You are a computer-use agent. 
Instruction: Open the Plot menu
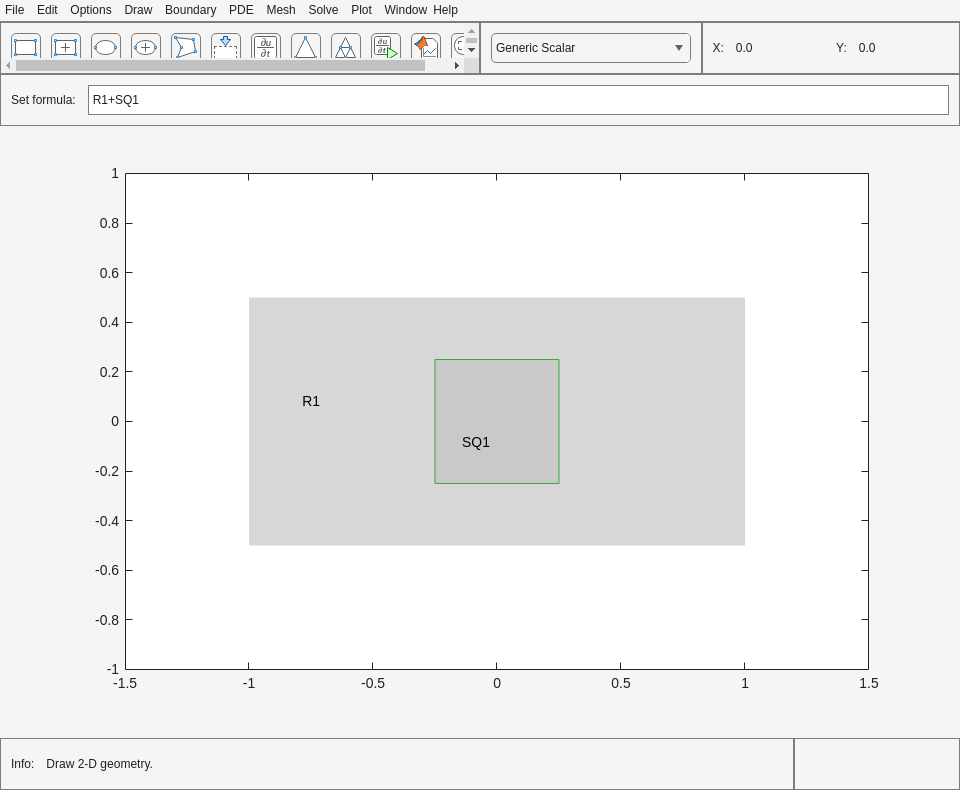tap(361, 10)
